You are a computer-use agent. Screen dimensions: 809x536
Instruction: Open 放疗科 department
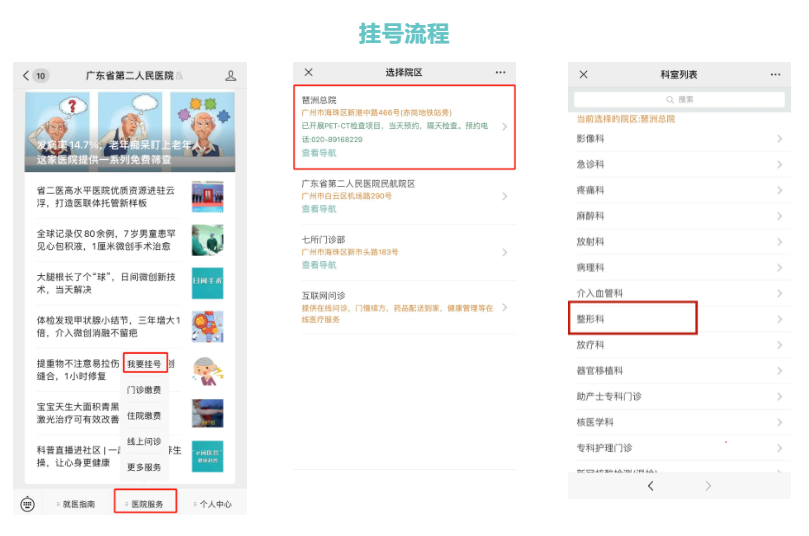pyautogui.click(x=680, y=345)
